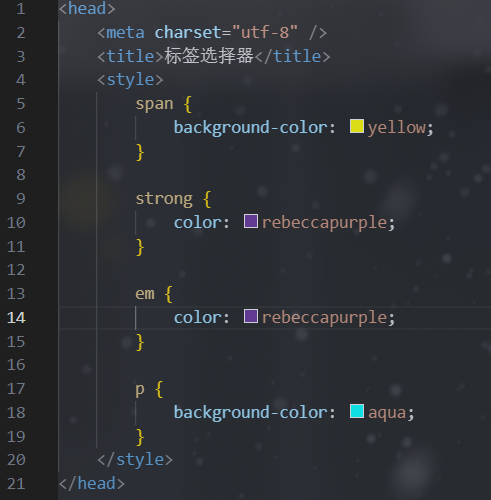Click the closing brace on line 15

point(140,342)
